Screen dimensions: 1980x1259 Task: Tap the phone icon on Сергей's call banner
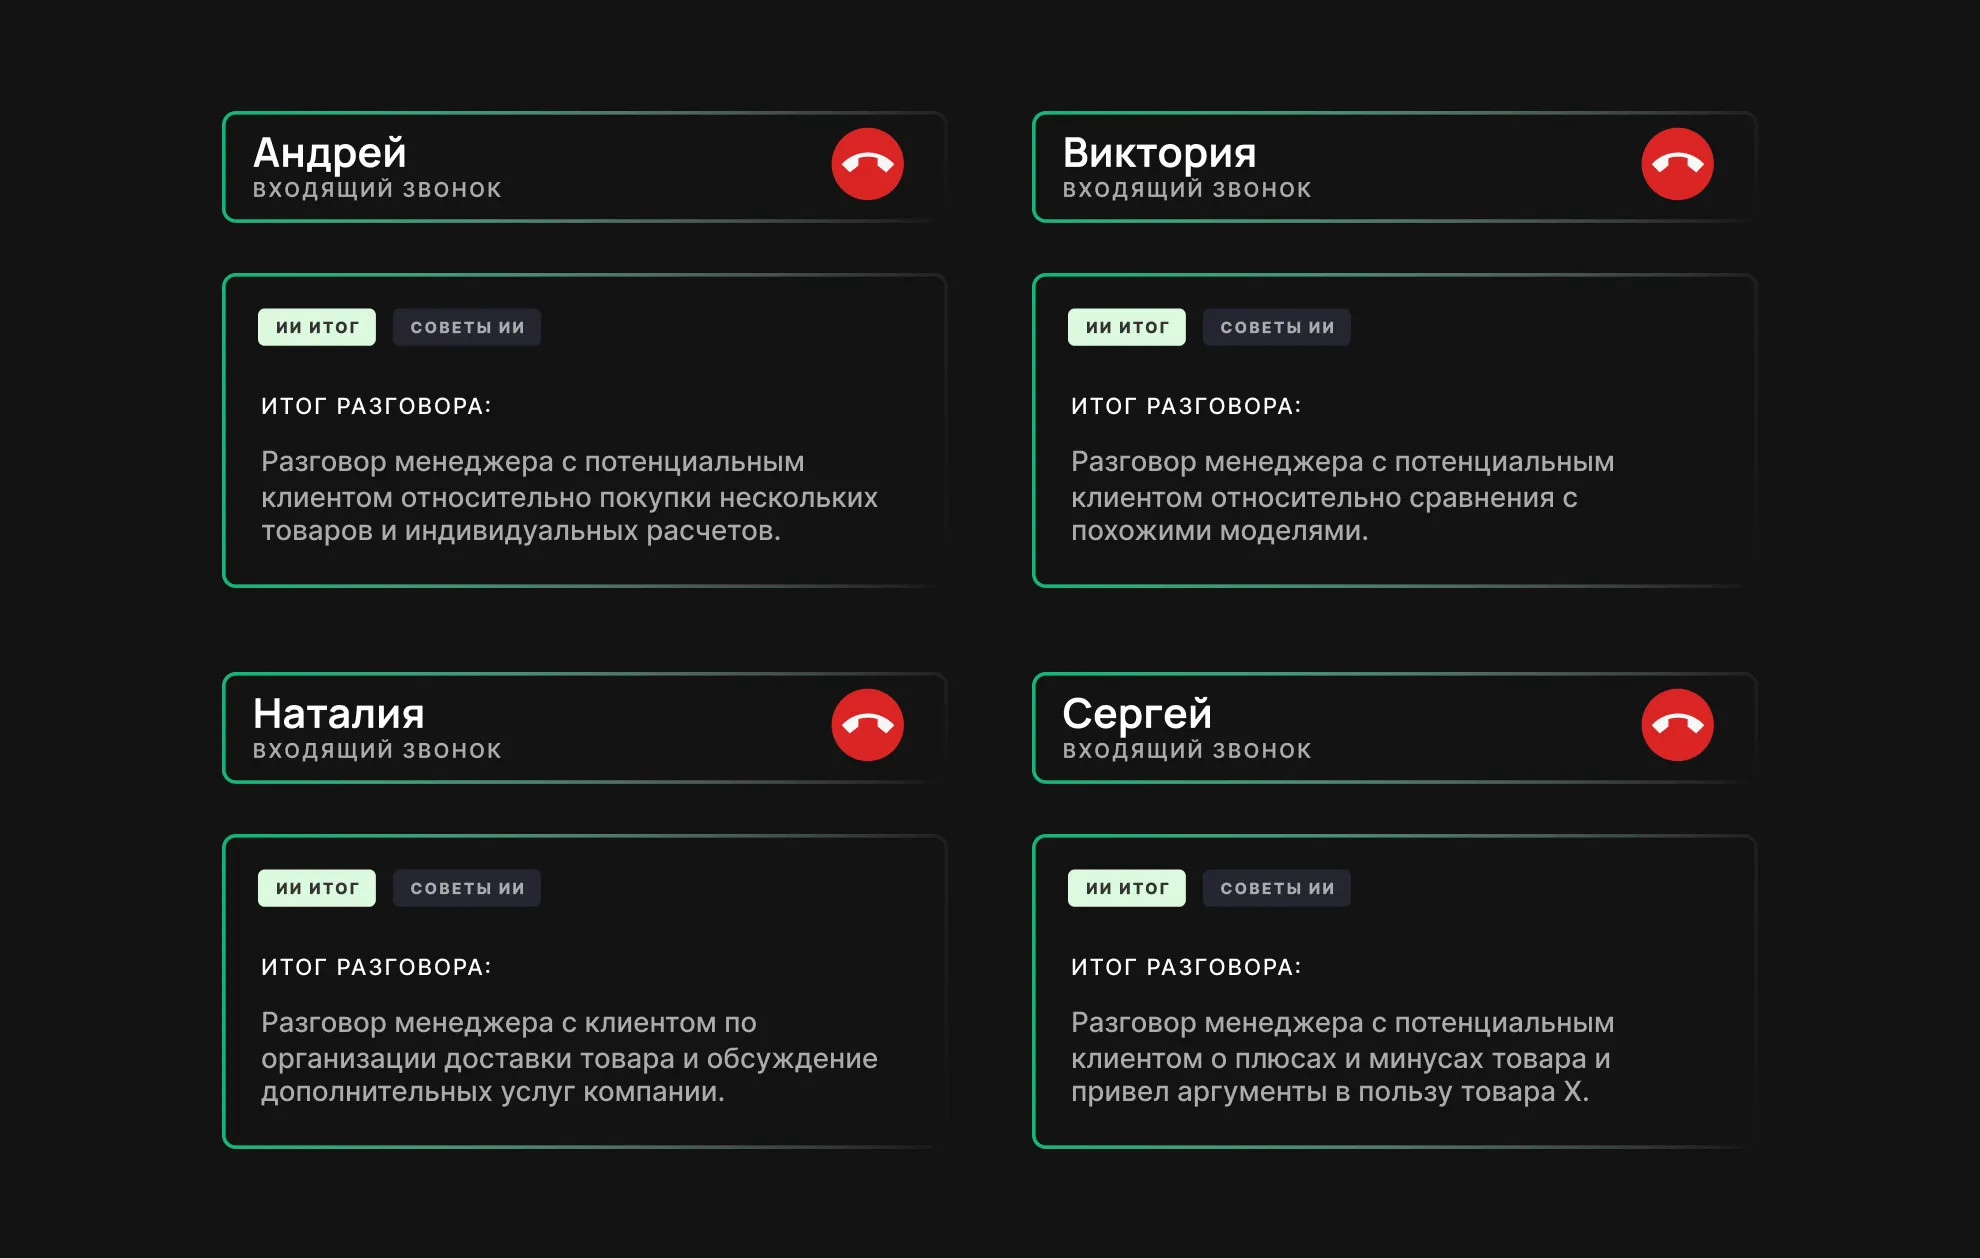click(1677, 723)
